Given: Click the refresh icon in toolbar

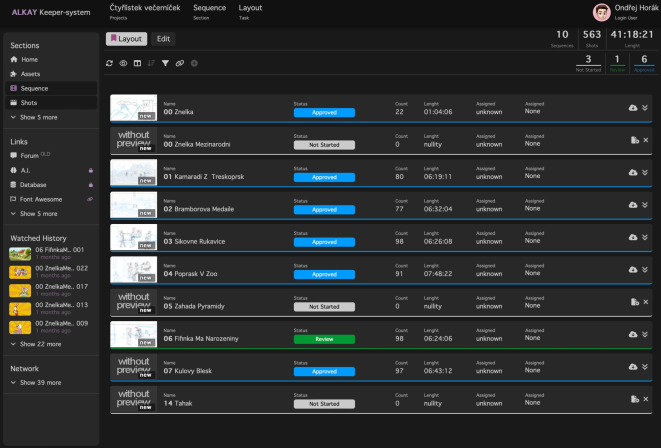Looking at the screenshot, I should (x=110, y=63).
